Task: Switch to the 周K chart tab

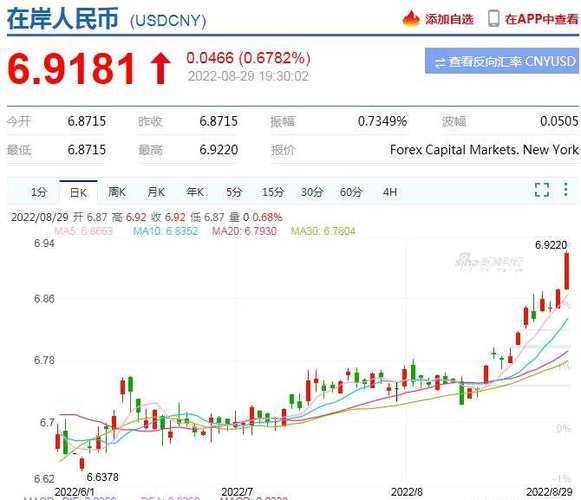Action: click(x=117, y=192)
